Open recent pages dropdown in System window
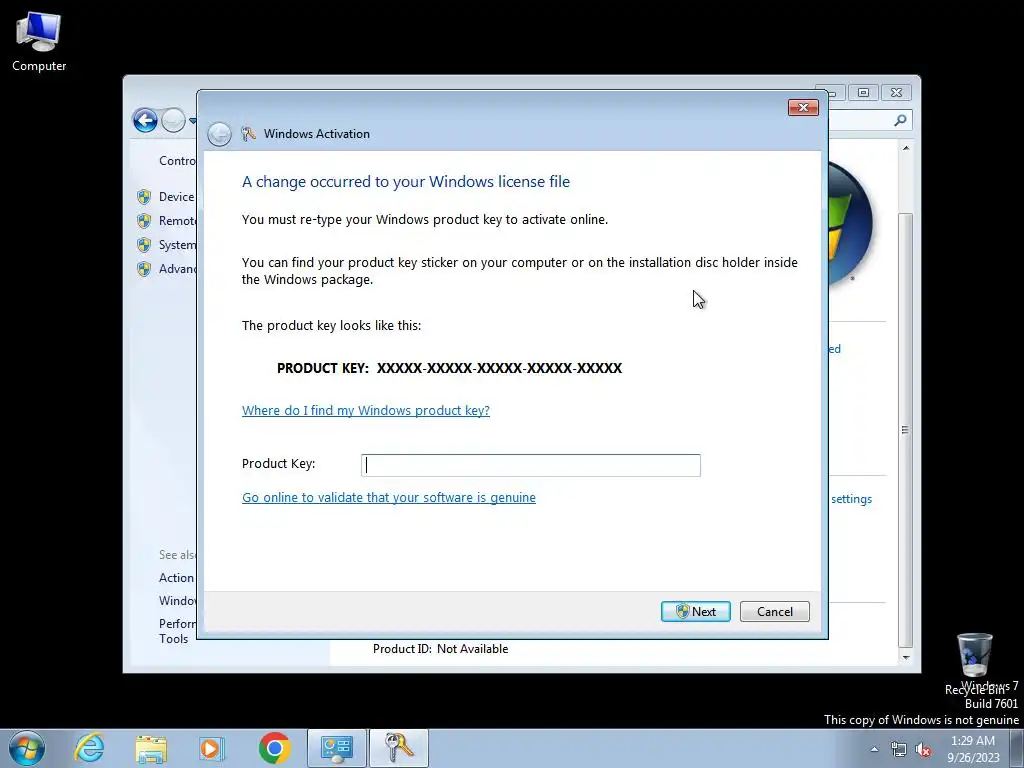 (192, 120)
